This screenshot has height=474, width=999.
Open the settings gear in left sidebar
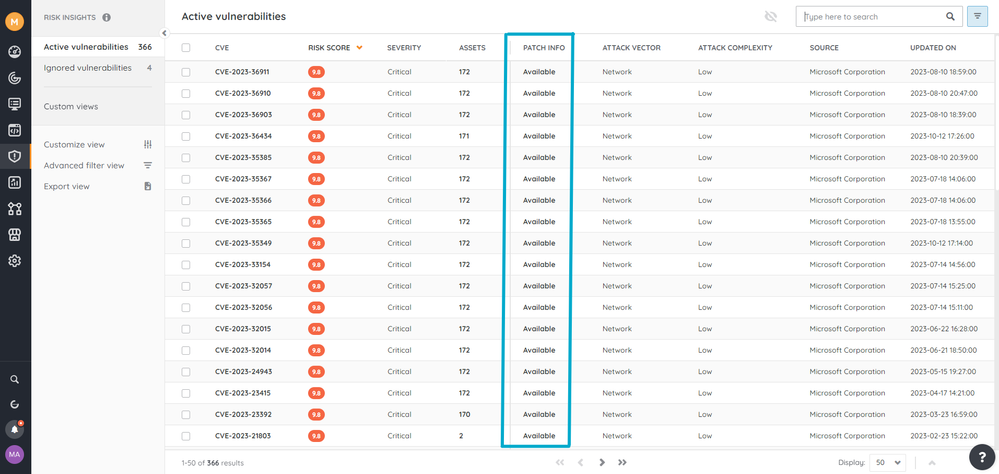point(15,261)
